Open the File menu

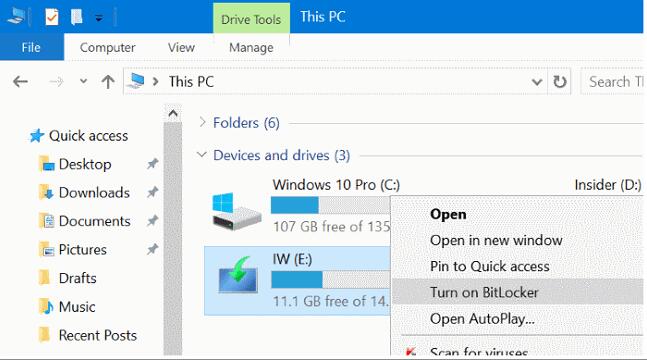click(x=31, y=47)
